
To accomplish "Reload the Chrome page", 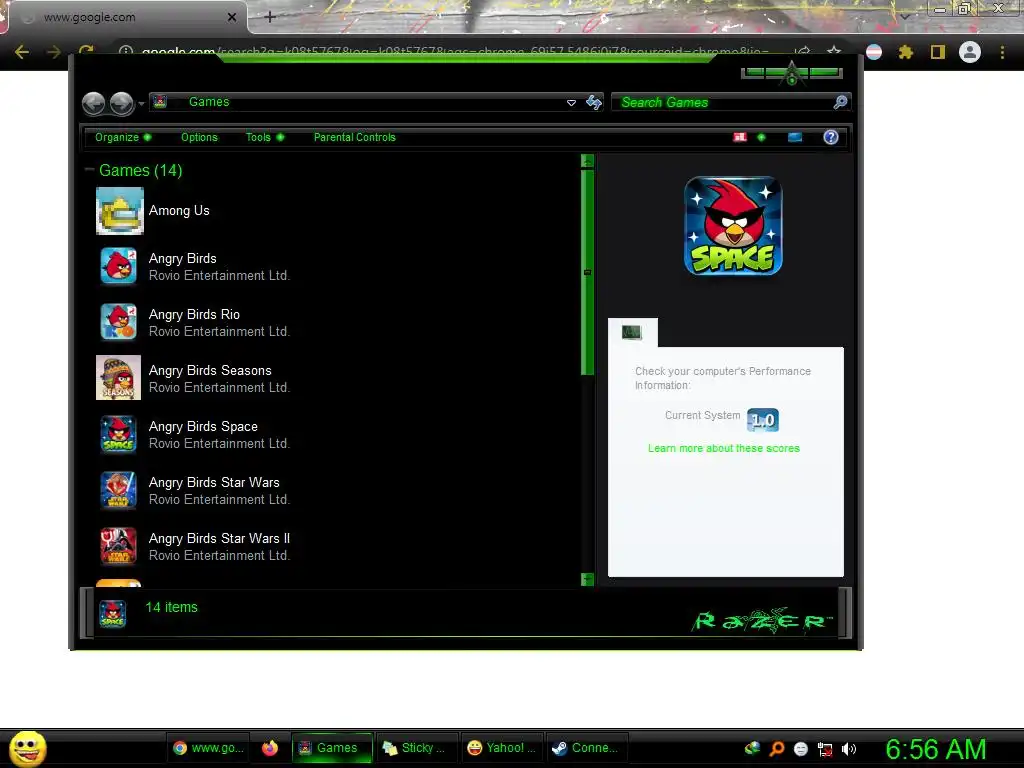I will point(86,52).
